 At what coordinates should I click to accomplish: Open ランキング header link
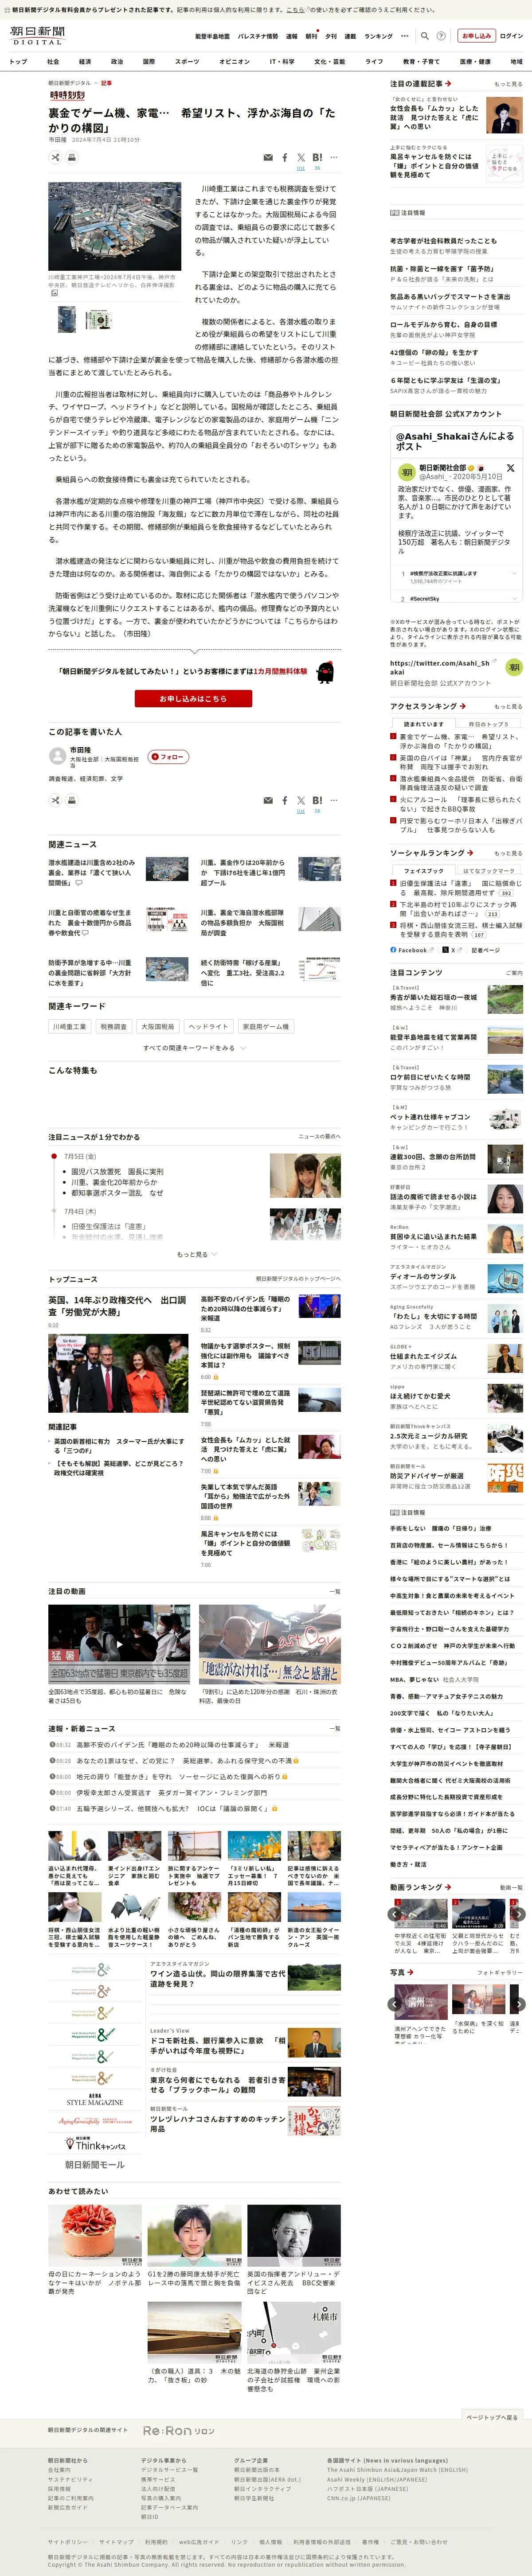[378, 36]
